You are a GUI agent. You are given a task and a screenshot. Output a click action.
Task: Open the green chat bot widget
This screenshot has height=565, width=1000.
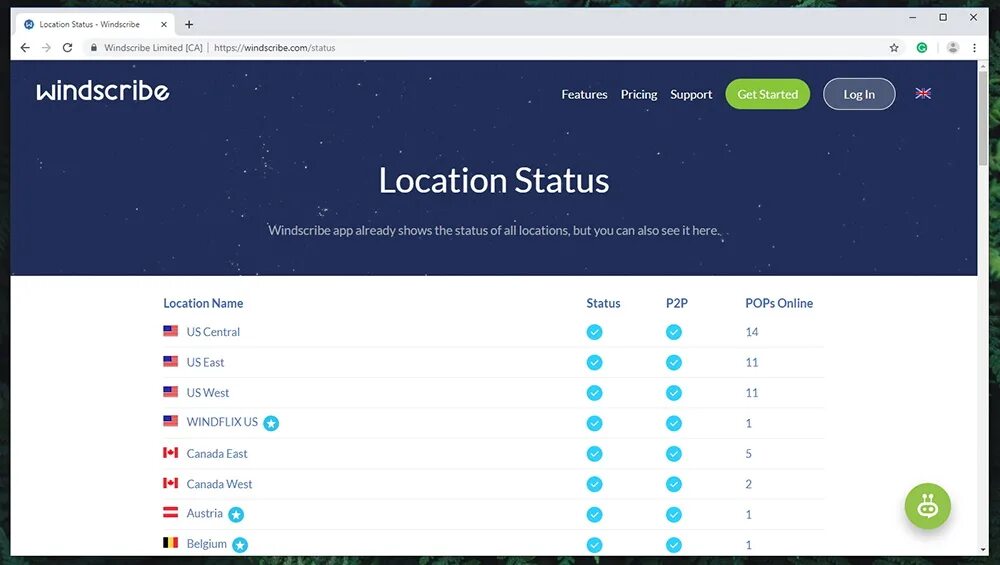927,506
